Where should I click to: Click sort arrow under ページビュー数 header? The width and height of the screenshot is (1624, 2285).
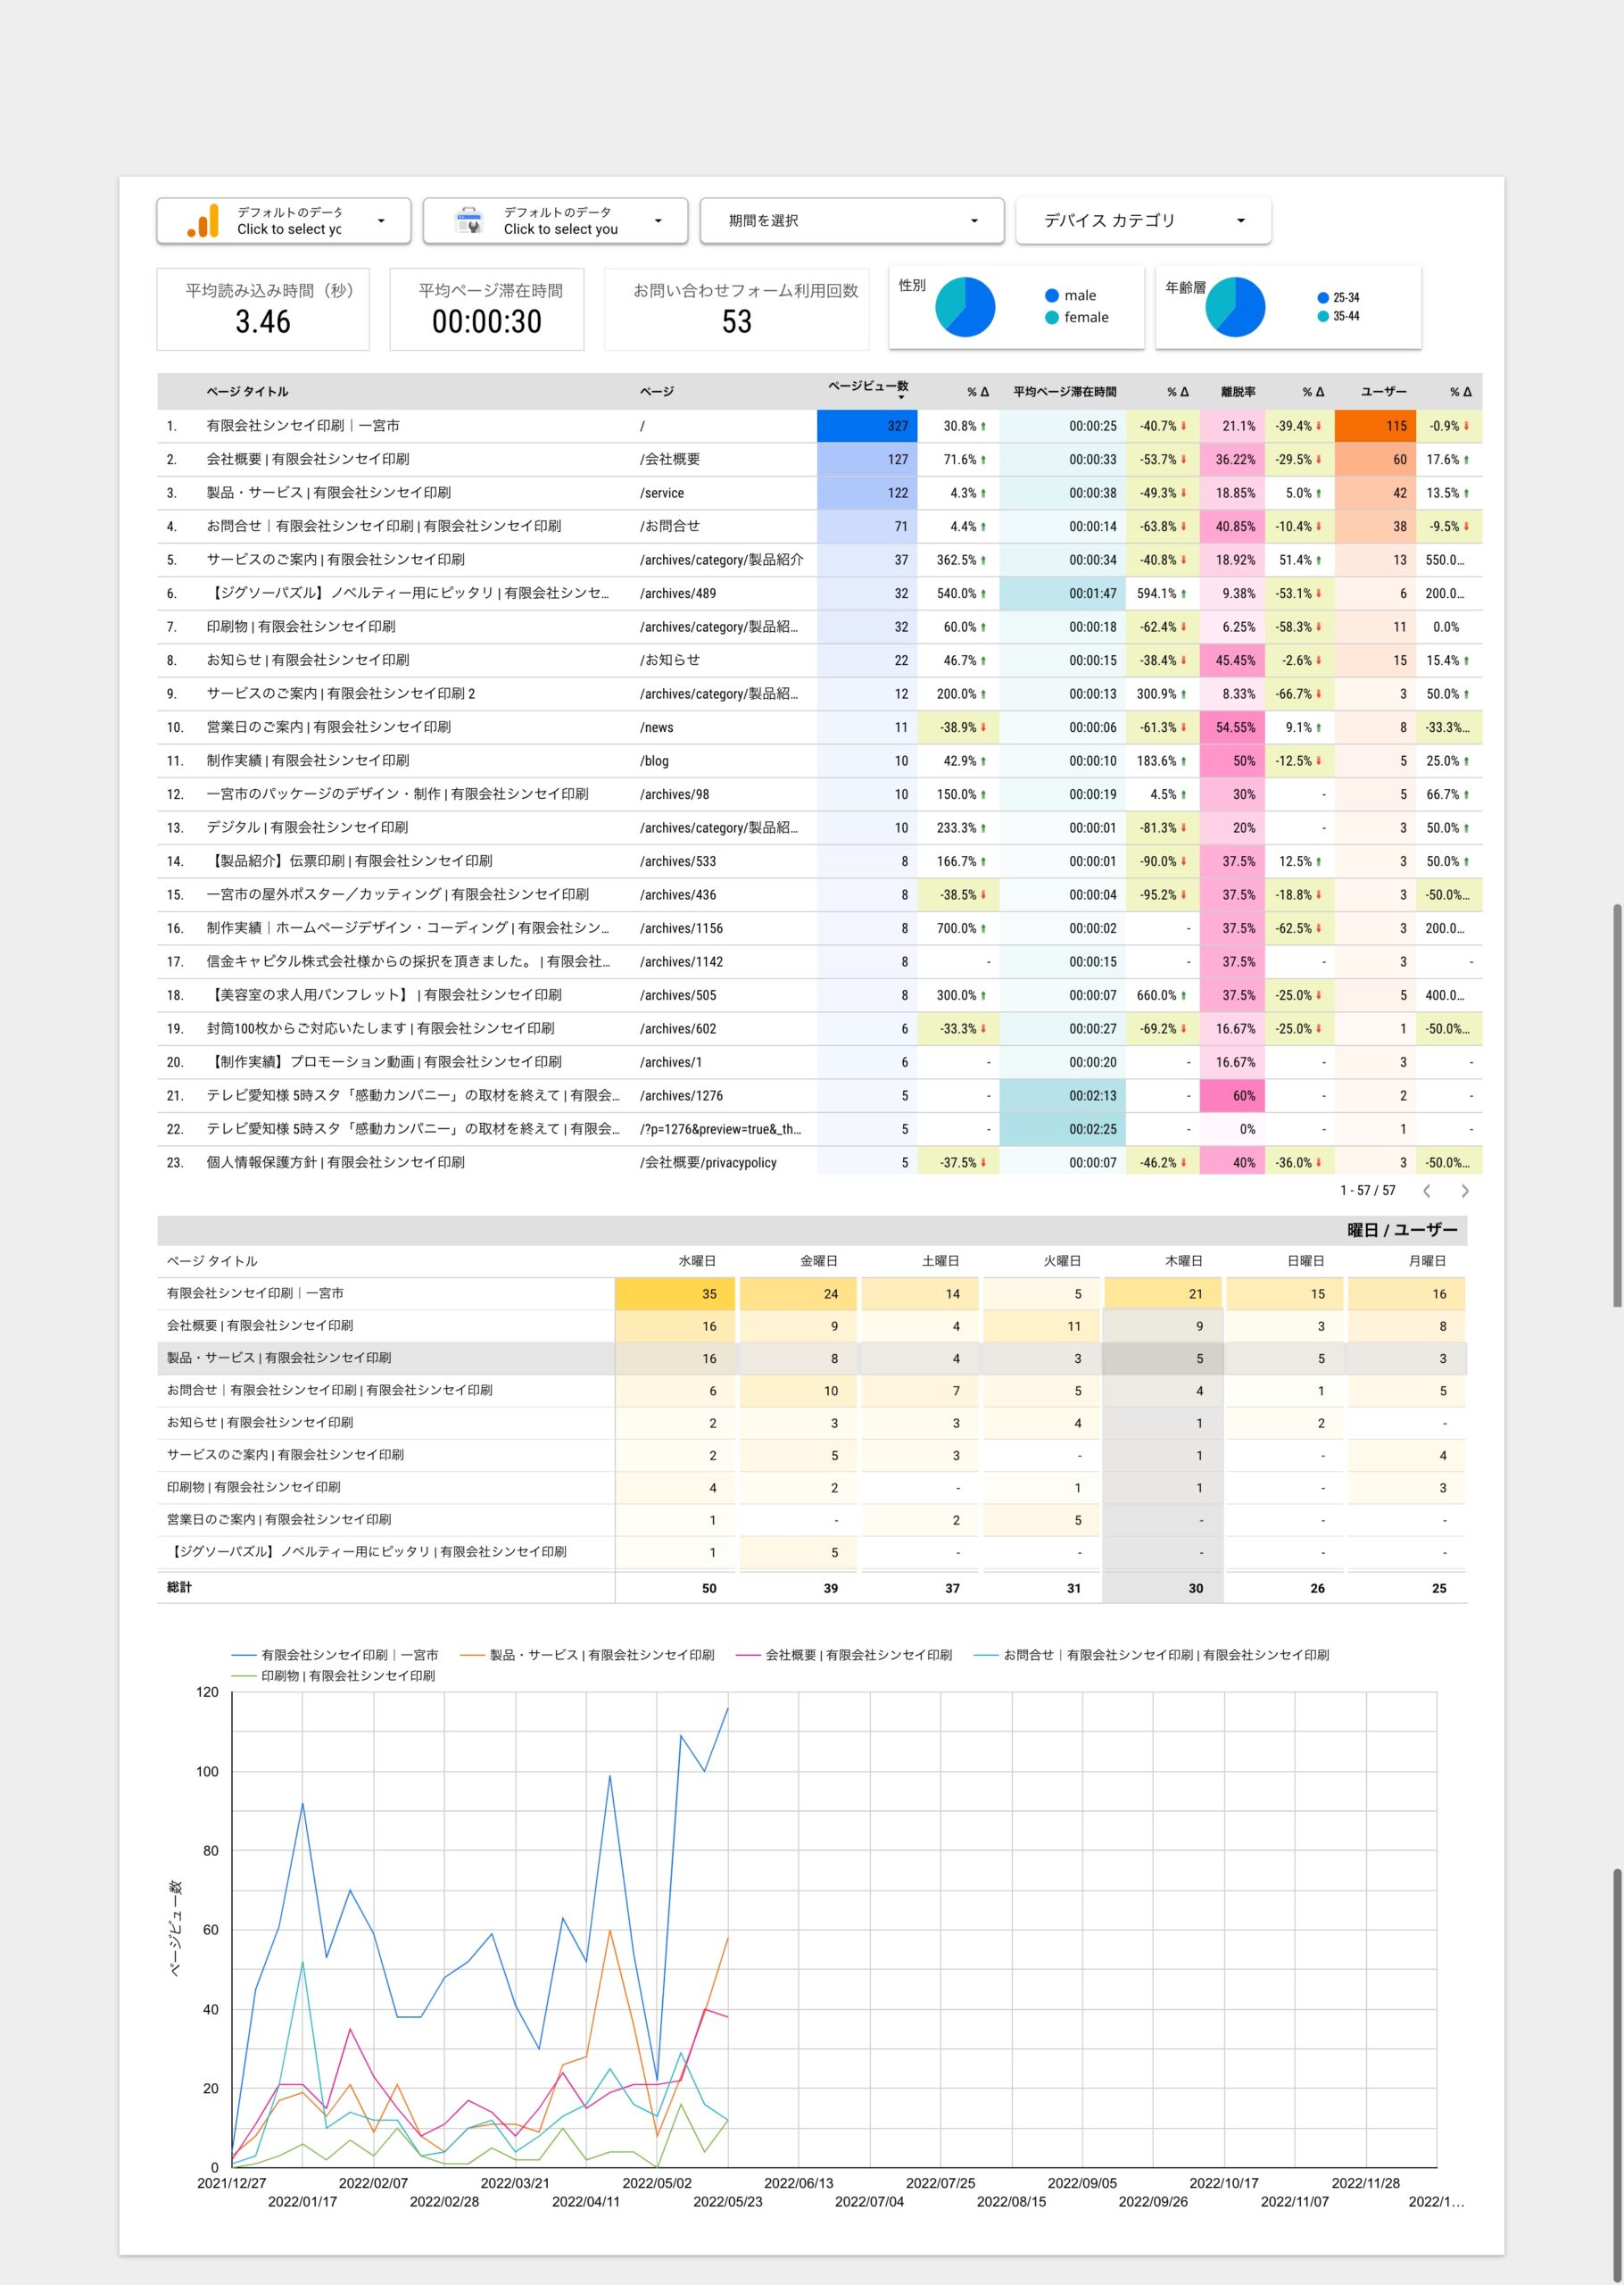click(900, 398)
